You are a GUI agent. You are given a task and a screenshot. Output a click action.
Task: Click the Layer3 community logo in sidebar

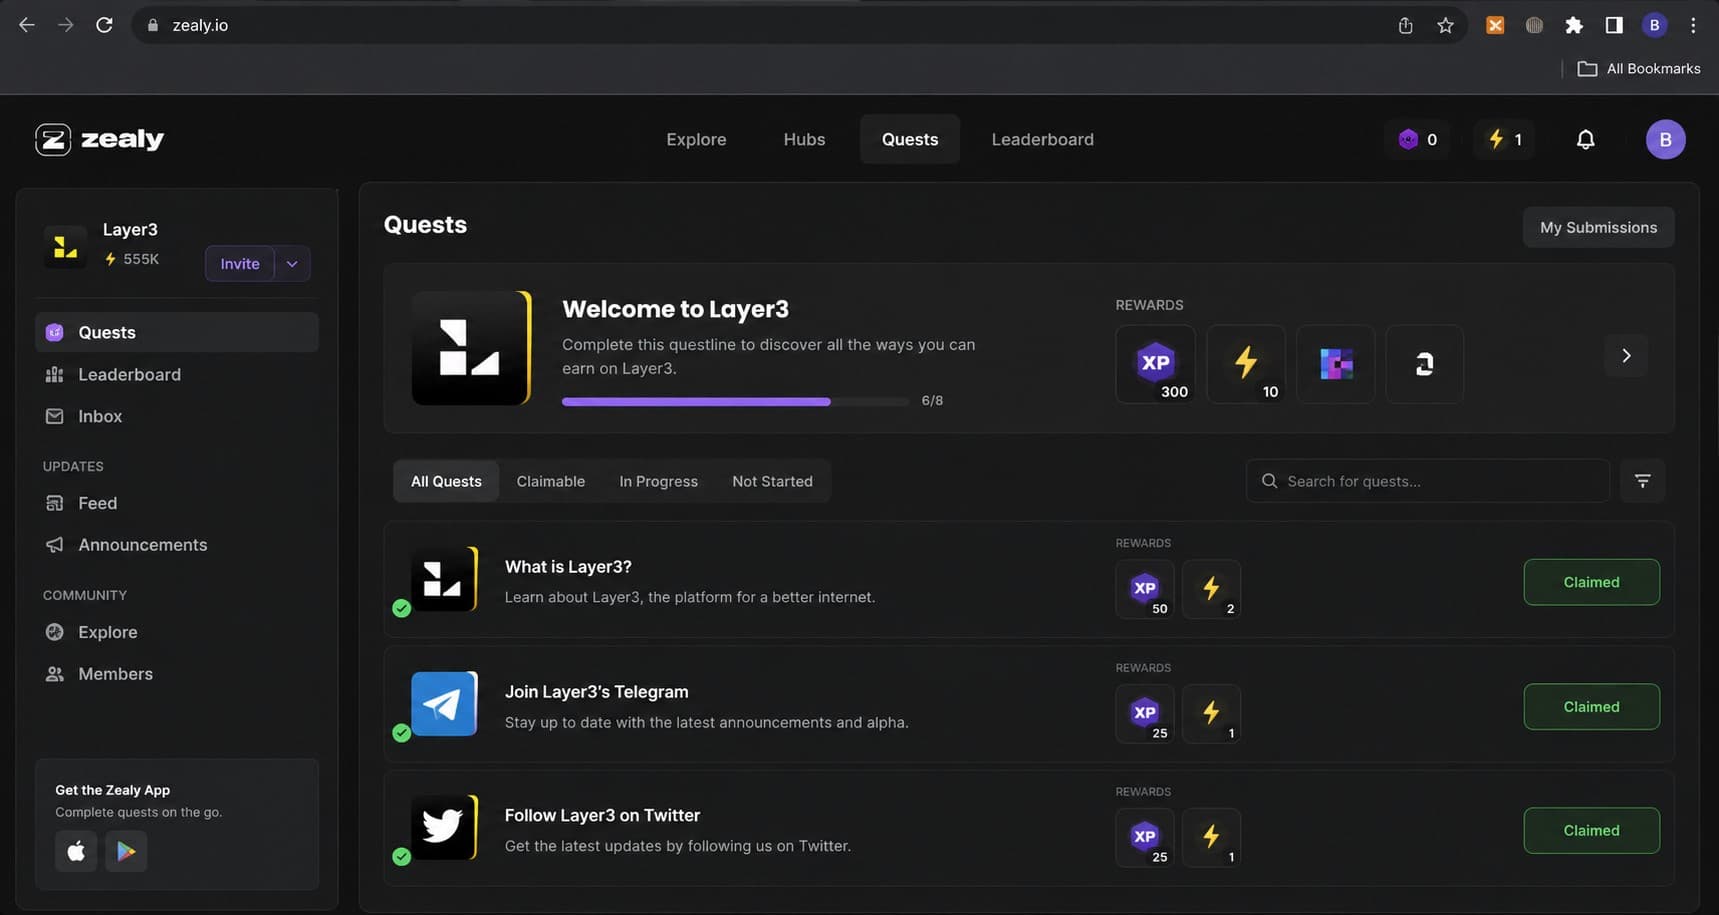(x=65, y=246)
